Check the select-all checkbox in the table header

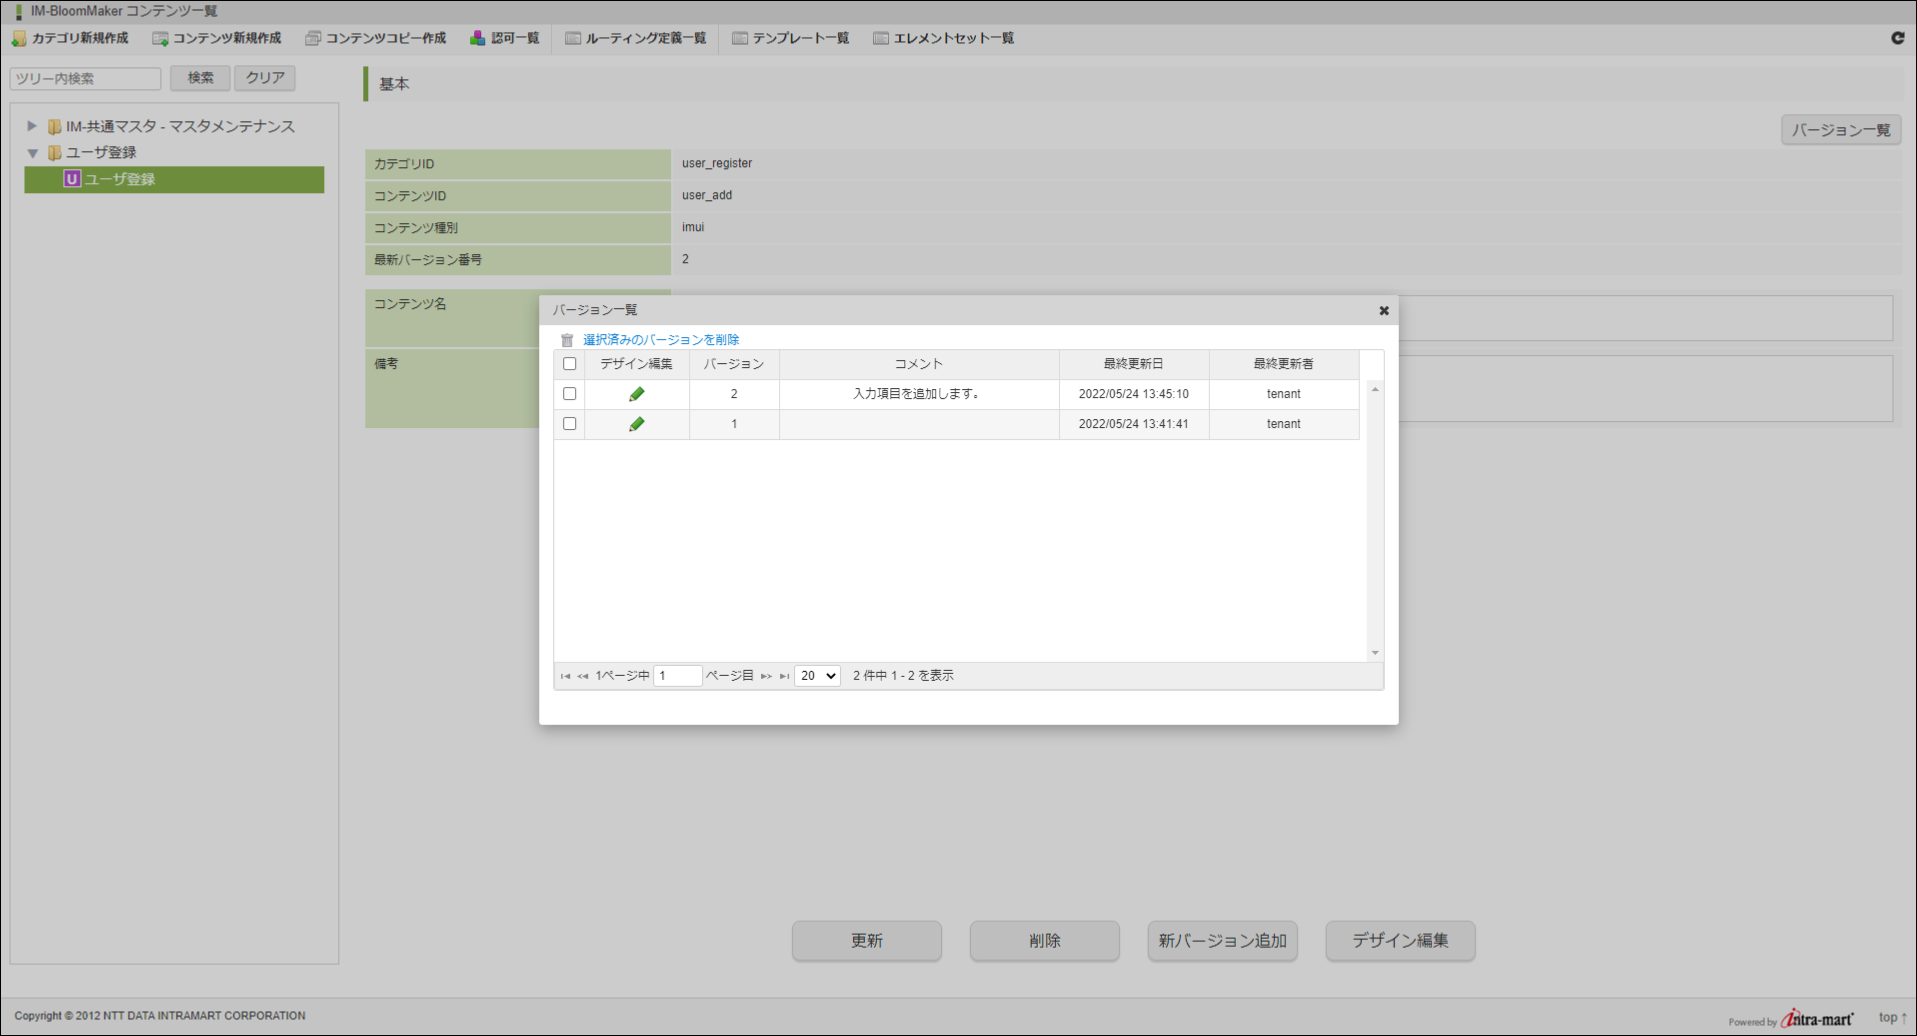(x=569, y=364)
